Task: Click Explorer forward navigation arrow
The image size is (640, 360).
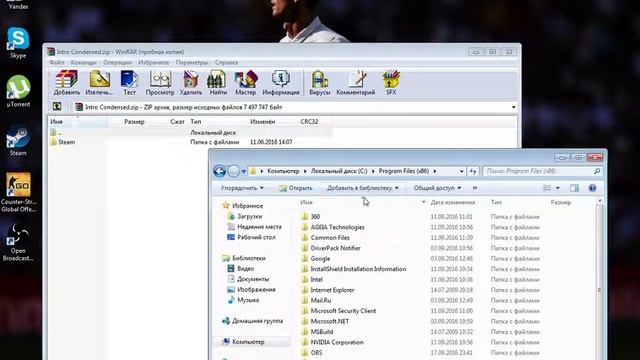Action: click(233, 171)
